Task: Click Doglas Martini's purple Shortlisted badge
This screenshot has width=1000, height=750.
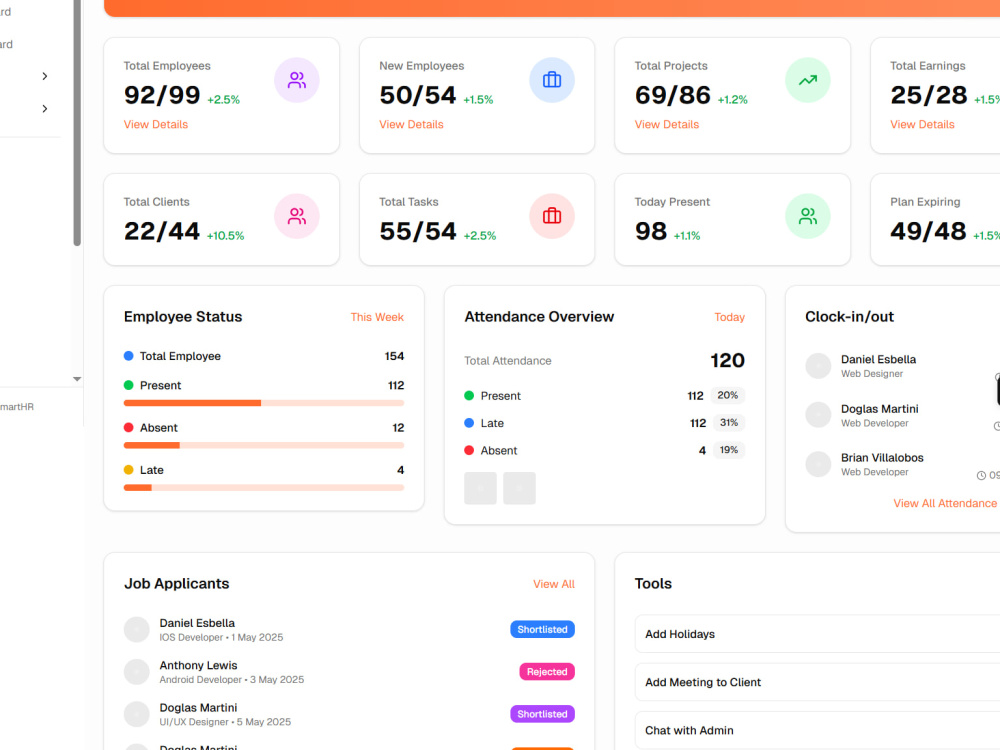Action: pyautogui.click(x=542, y=714)
